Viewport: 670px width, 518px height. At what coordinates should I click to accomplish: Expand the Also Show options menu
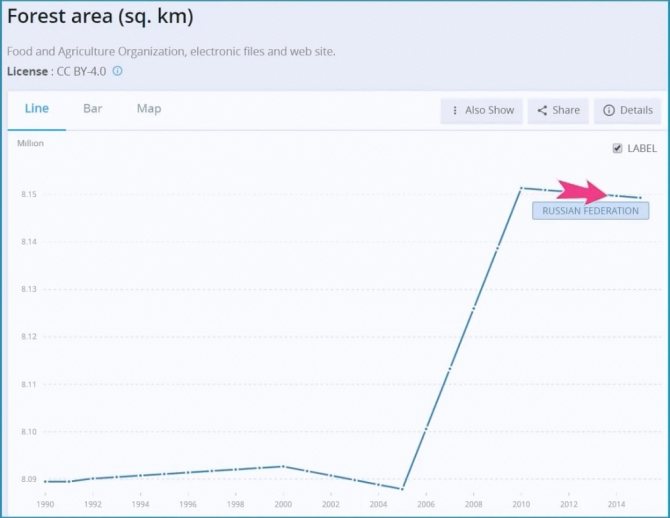482,111
